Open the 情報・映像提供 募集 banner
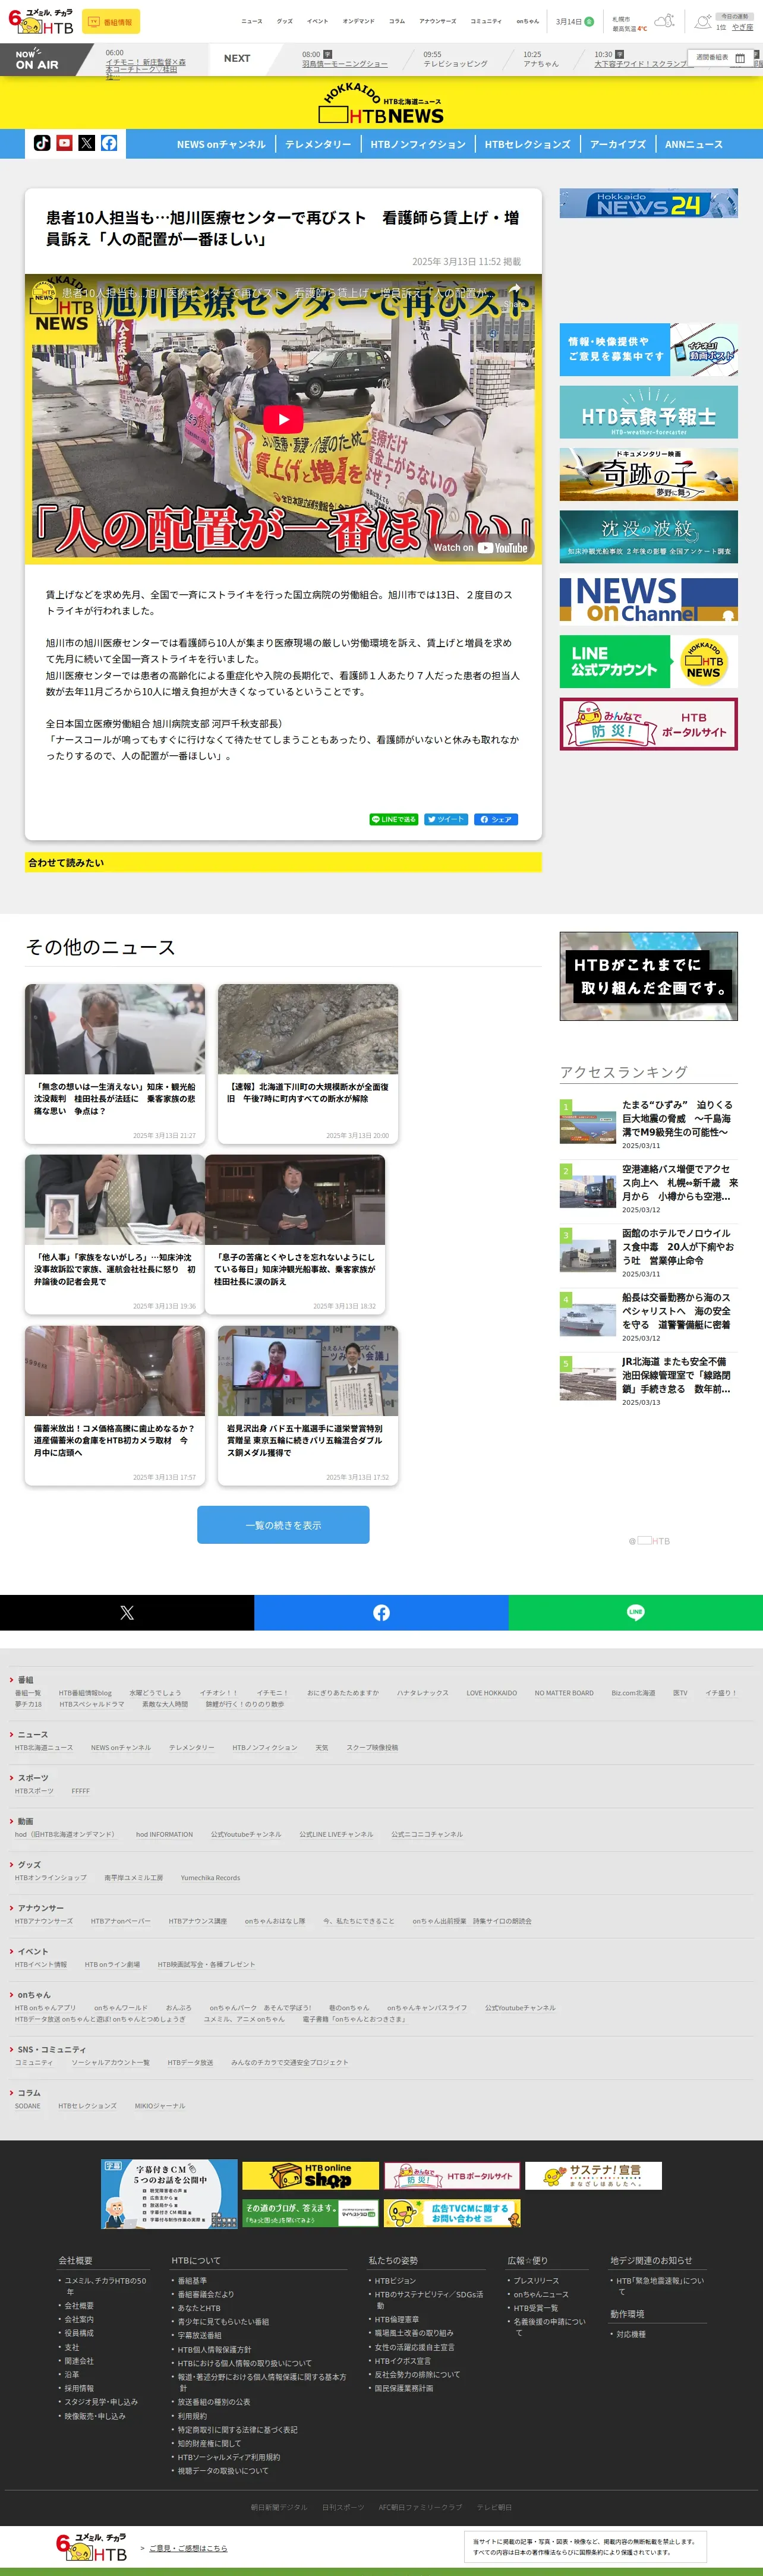Viewport: 763px width, 2576px height. 648,349
